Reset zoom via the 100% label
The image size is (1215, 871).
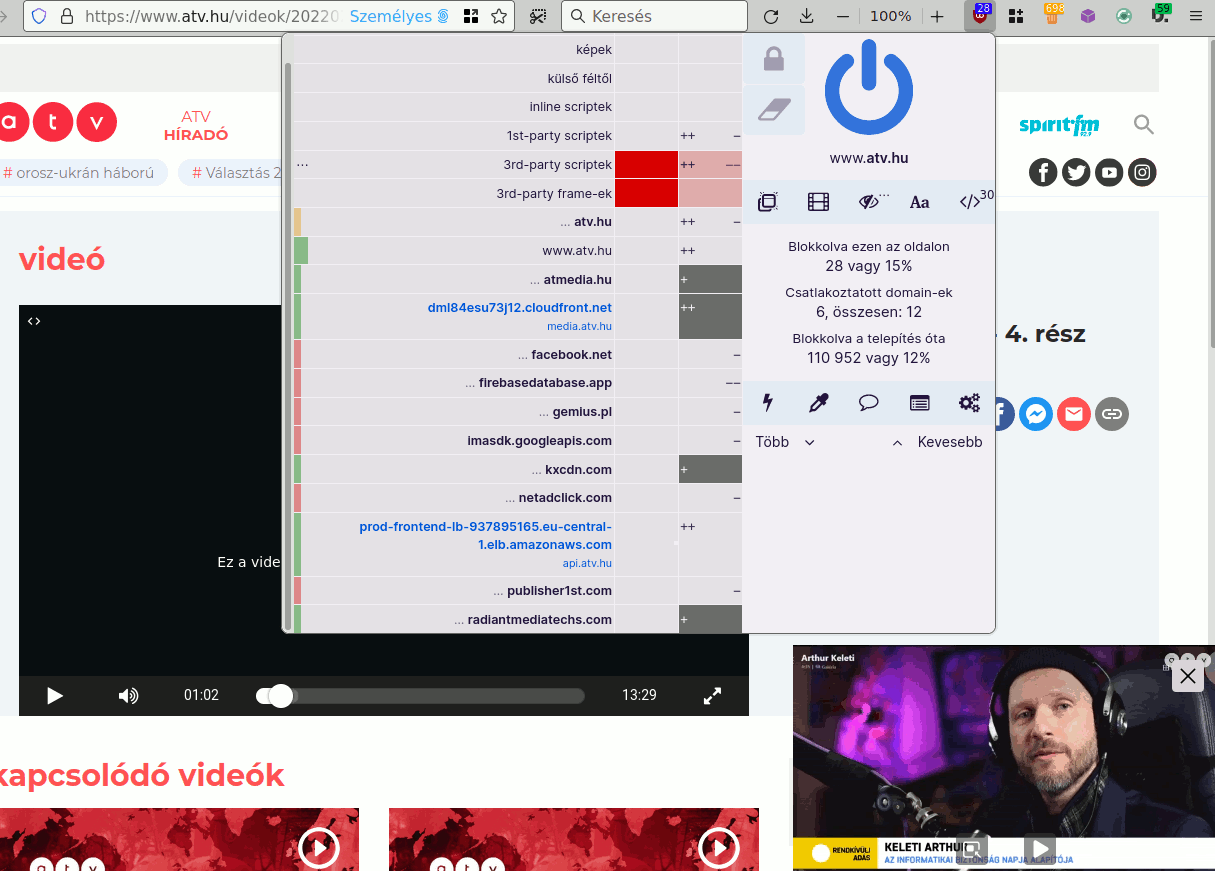point(890,16)
